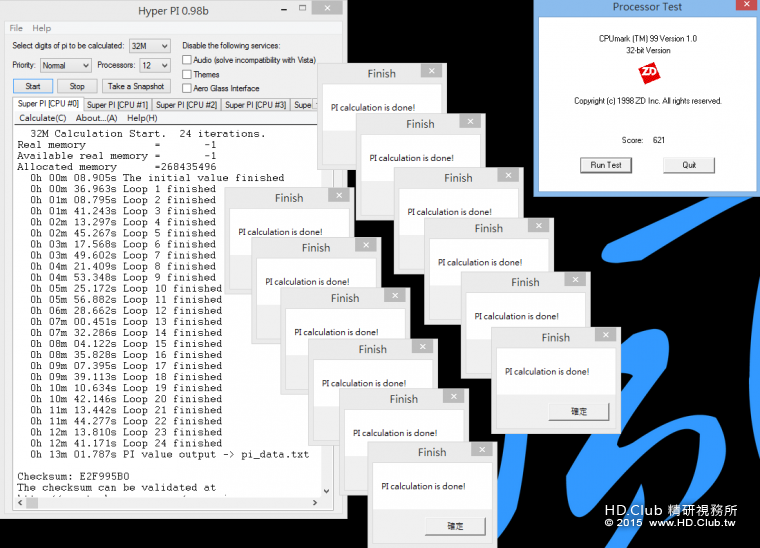Click the horizontal scrollbar left arrow in log

(20, 503)
